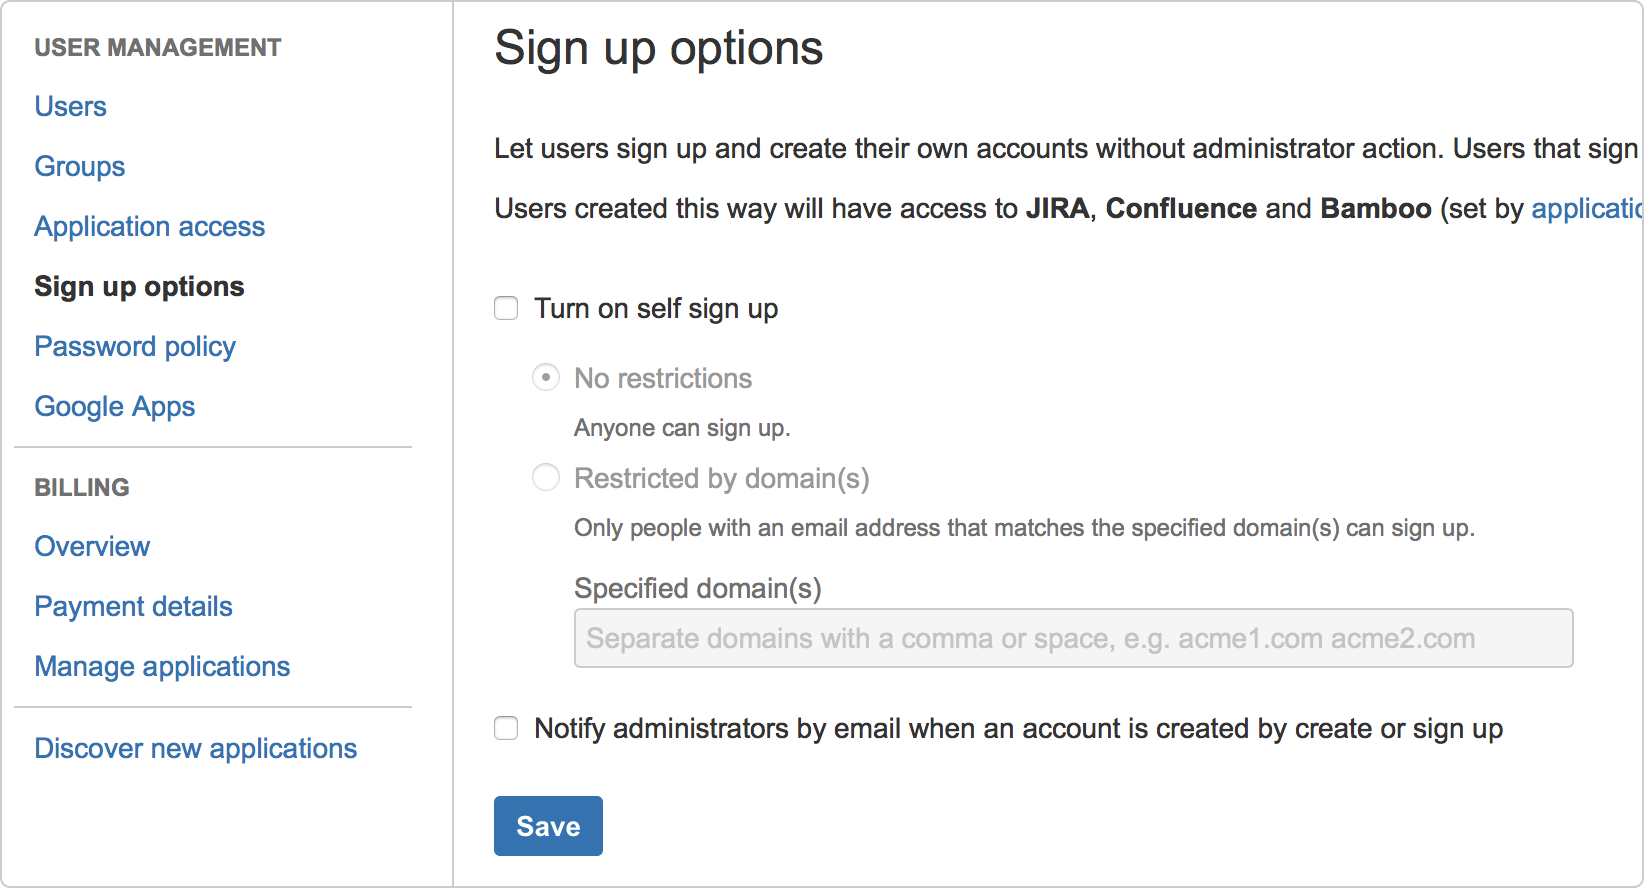Choose Restricted by domain(s) radio option
The height and width of the screenshot is (888, 1644).
(x=546, y=478)
